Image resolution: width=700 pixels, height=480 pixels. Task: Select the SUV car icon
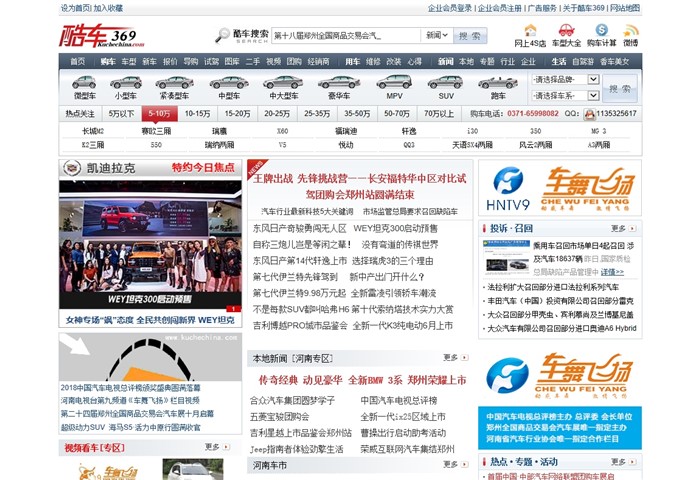click(x=446, y=82)
